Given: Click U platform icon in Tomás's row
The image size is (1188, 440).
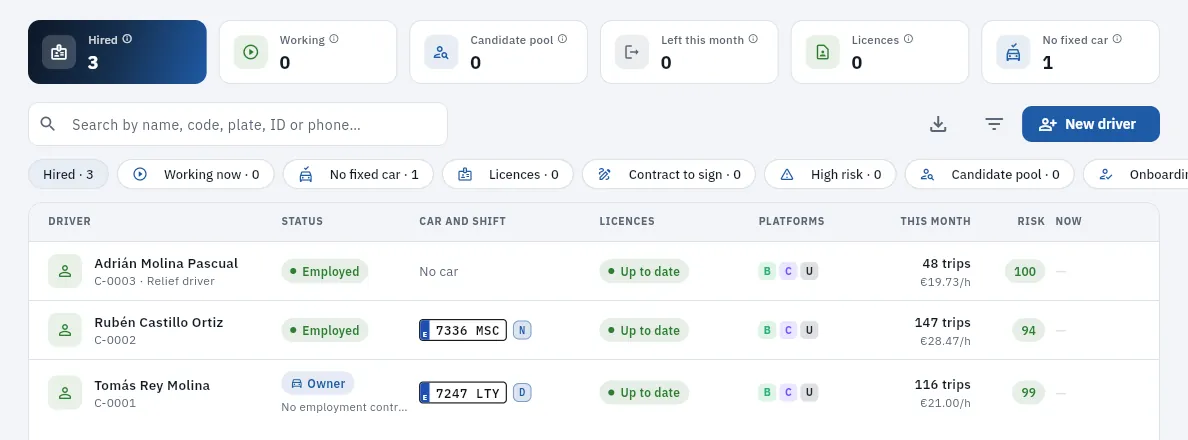Looking at the screenshot, I should [809, 392].
